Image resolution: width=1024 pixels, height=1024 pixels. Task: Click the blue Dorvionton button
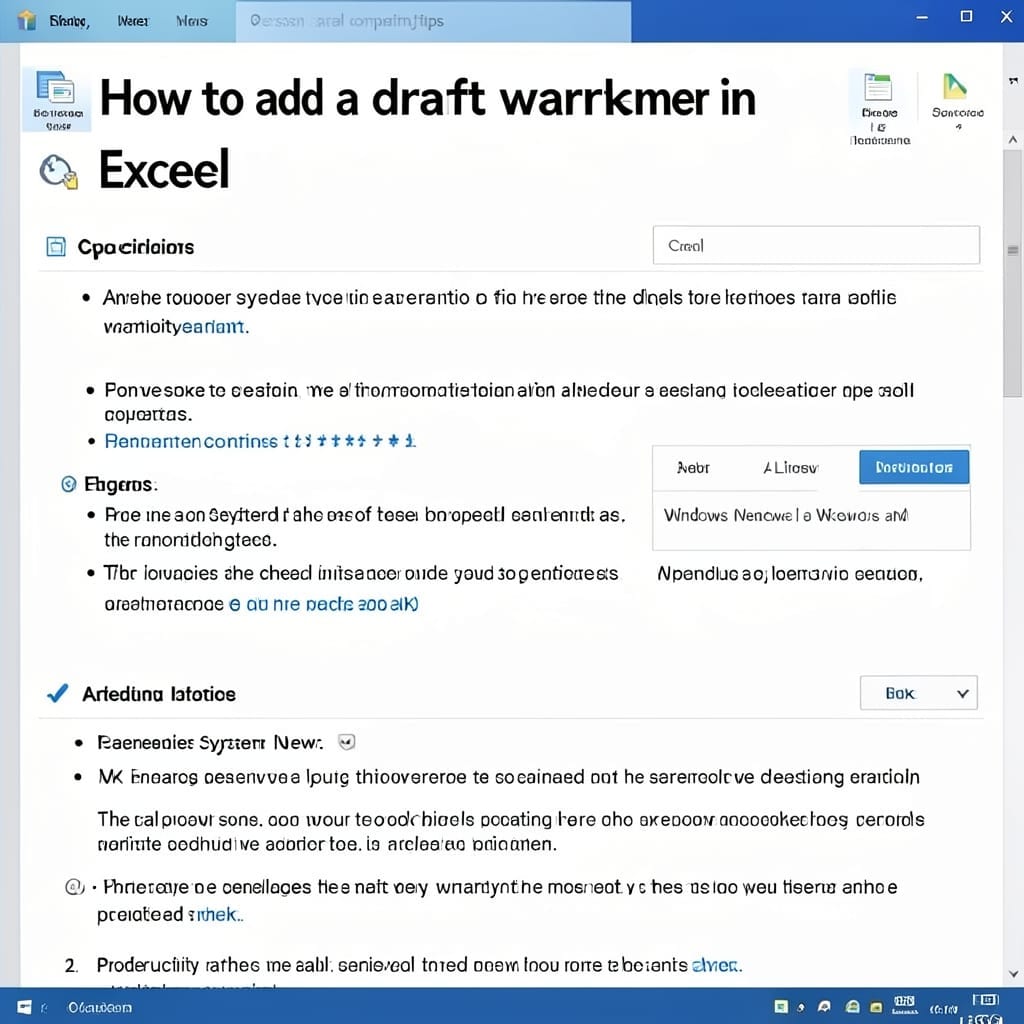pos(914,467)
